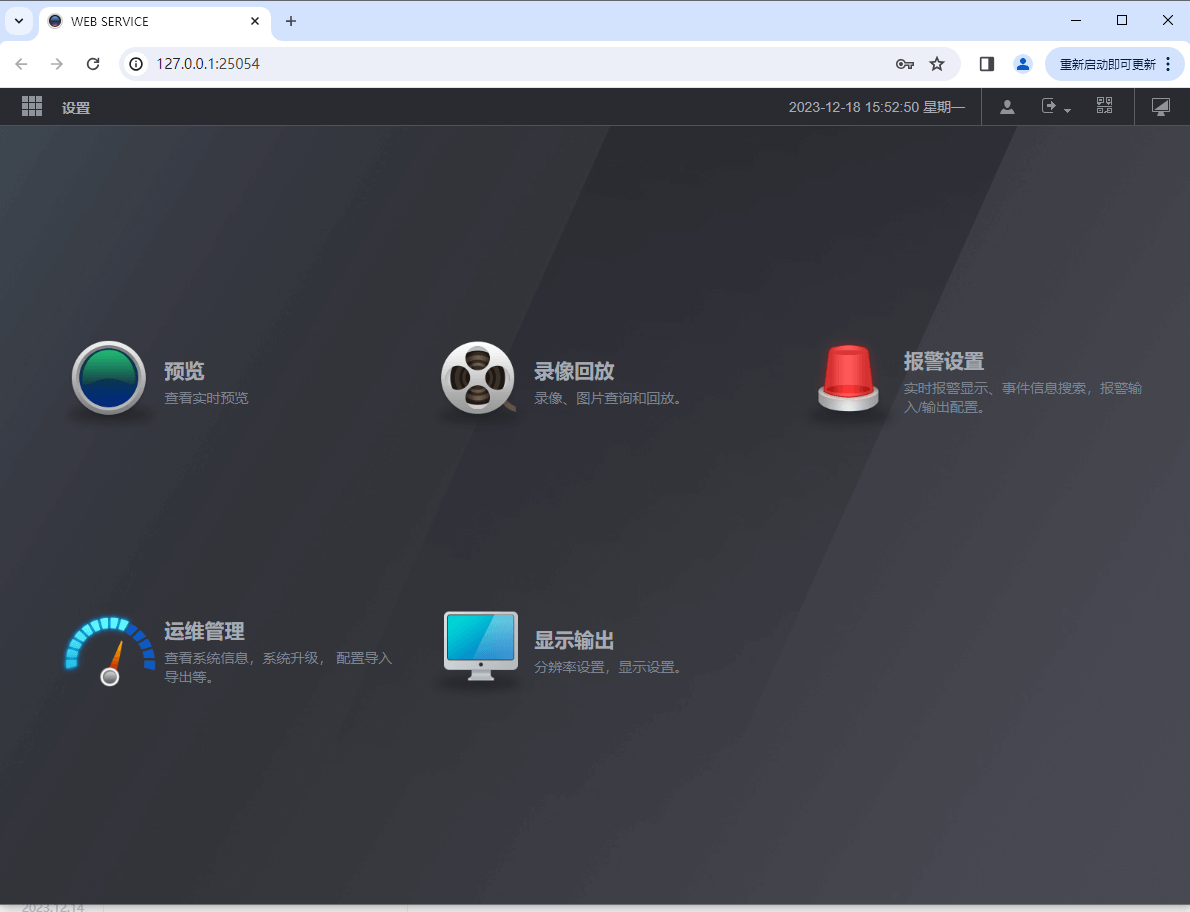Open the browser tab search chevron
The height and width of the screenshot is (912, 1190).
[x=18, y=20]
